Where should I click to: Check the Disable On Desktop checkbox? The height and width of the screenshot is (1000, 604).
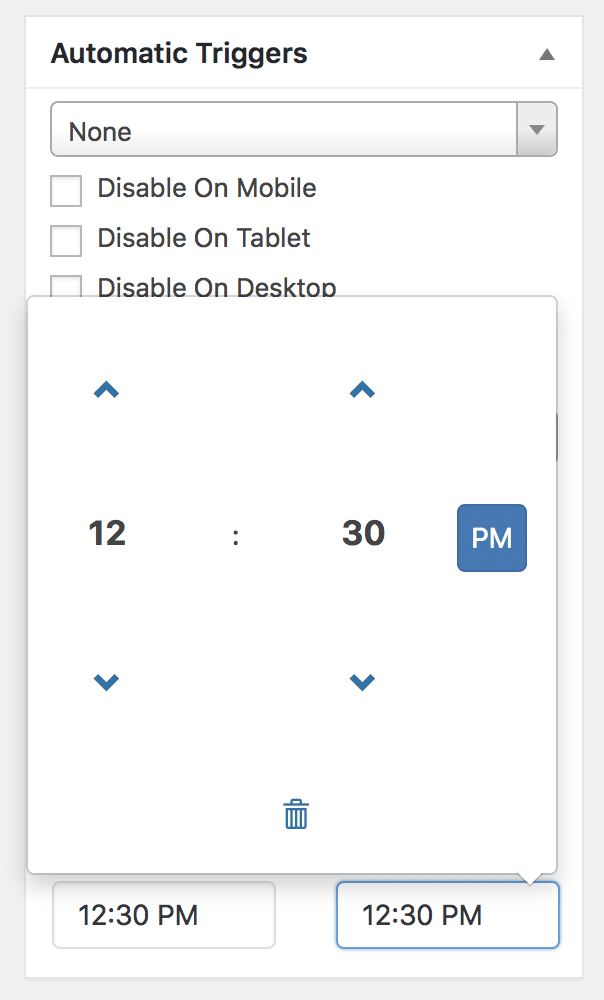[66, 286]
